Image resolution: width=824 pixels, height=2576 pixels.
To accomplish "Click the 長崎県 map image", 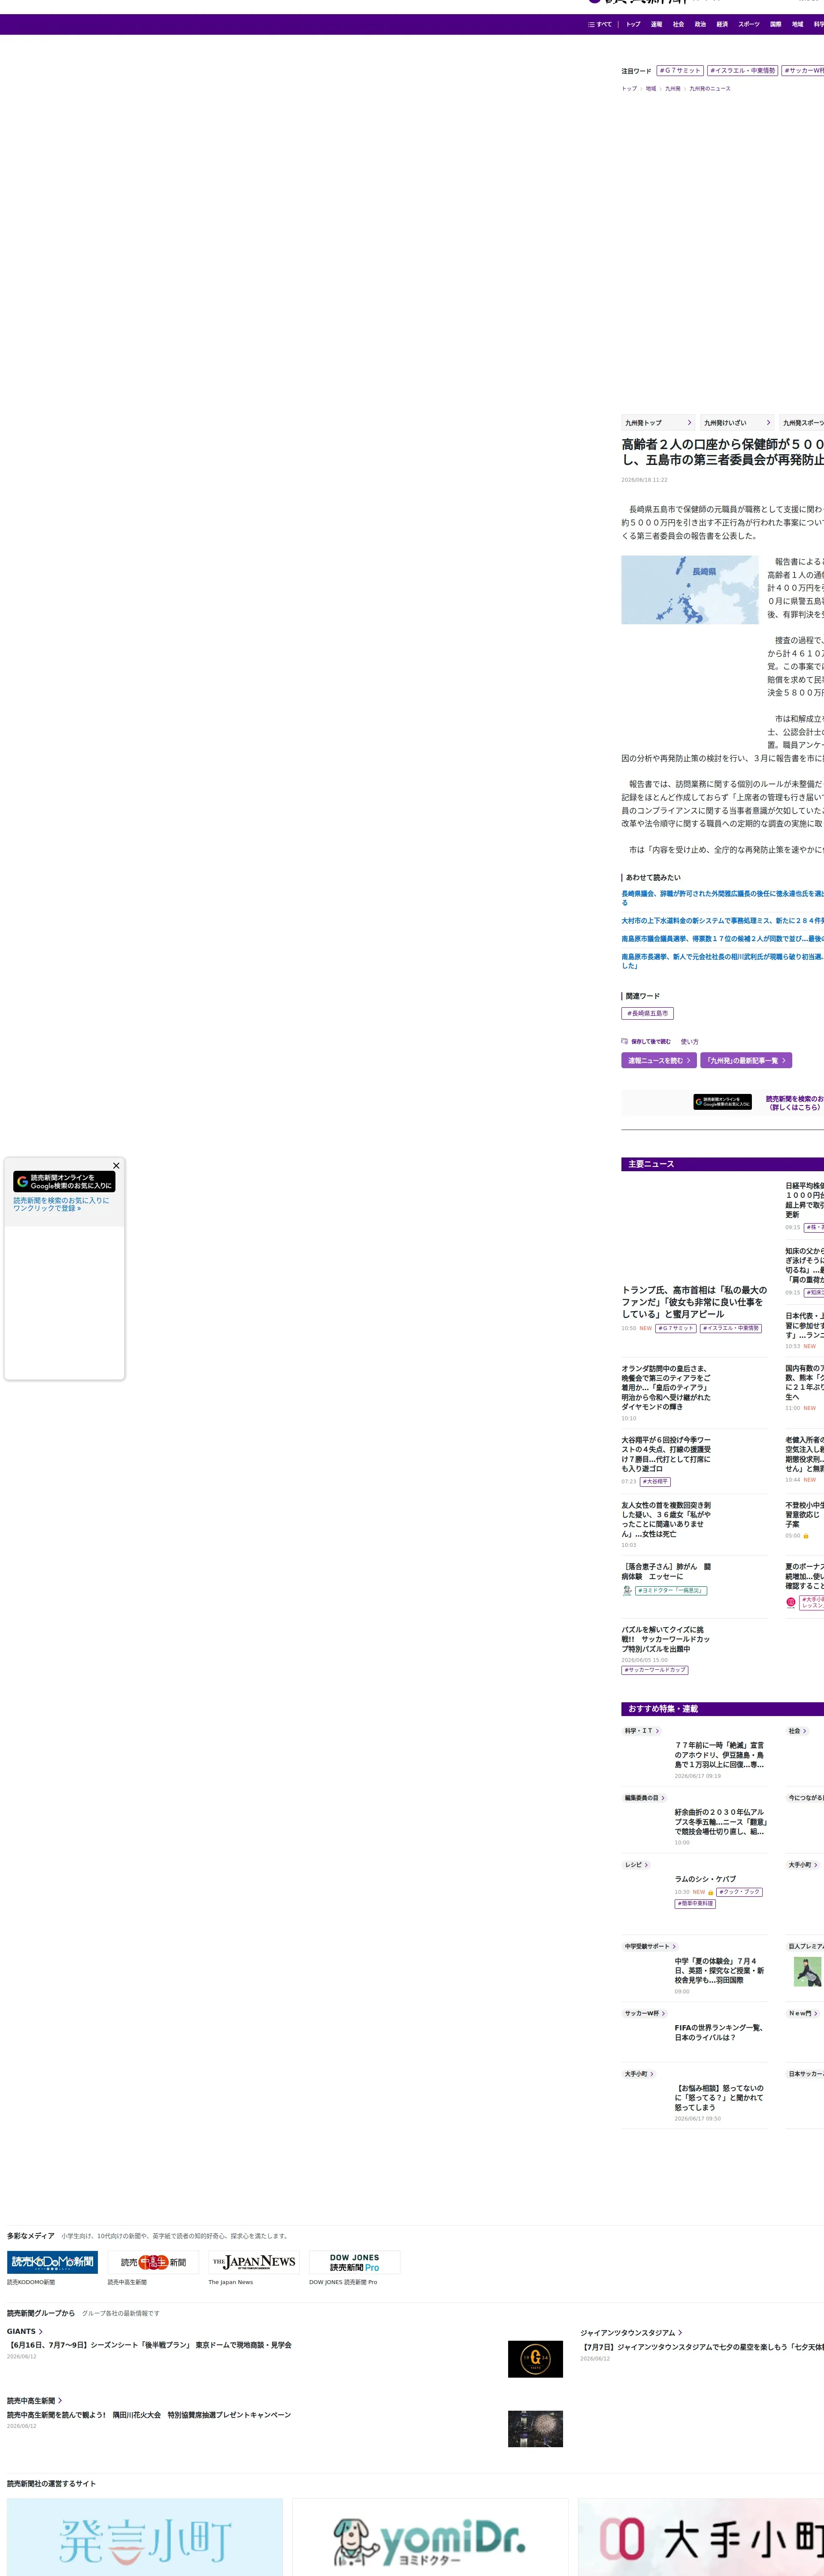I will click(x=690, y=590).
